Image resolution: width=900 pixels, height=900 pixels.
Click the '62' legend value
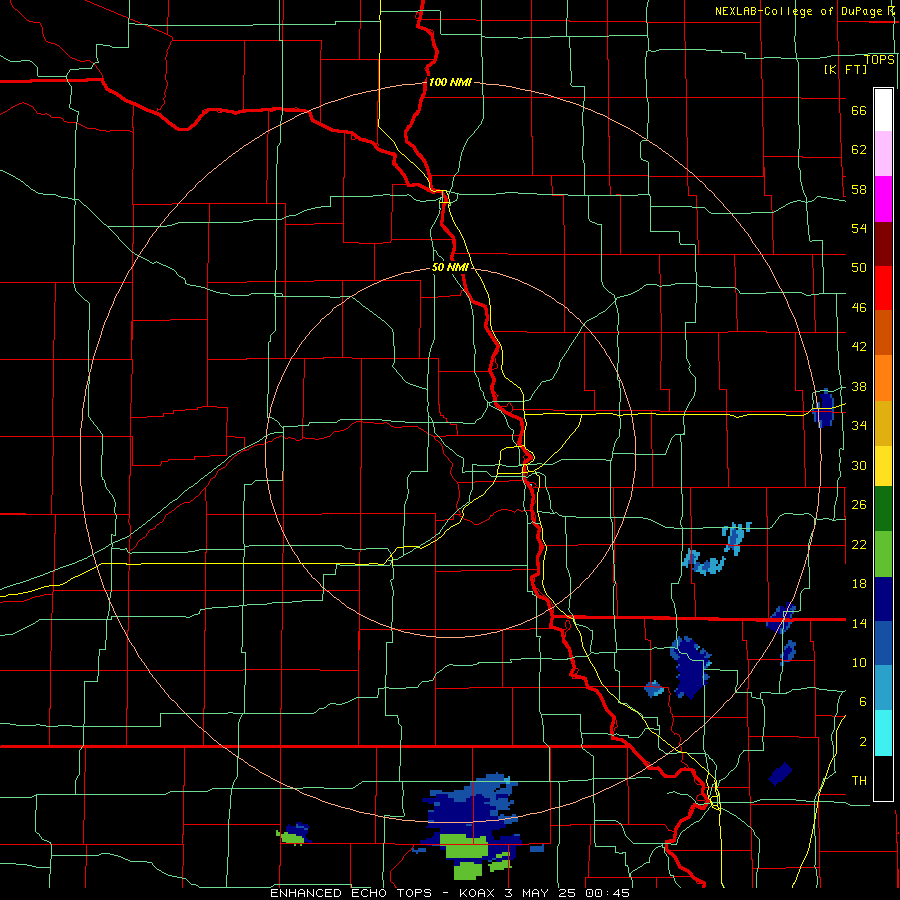tap(859, 150)
